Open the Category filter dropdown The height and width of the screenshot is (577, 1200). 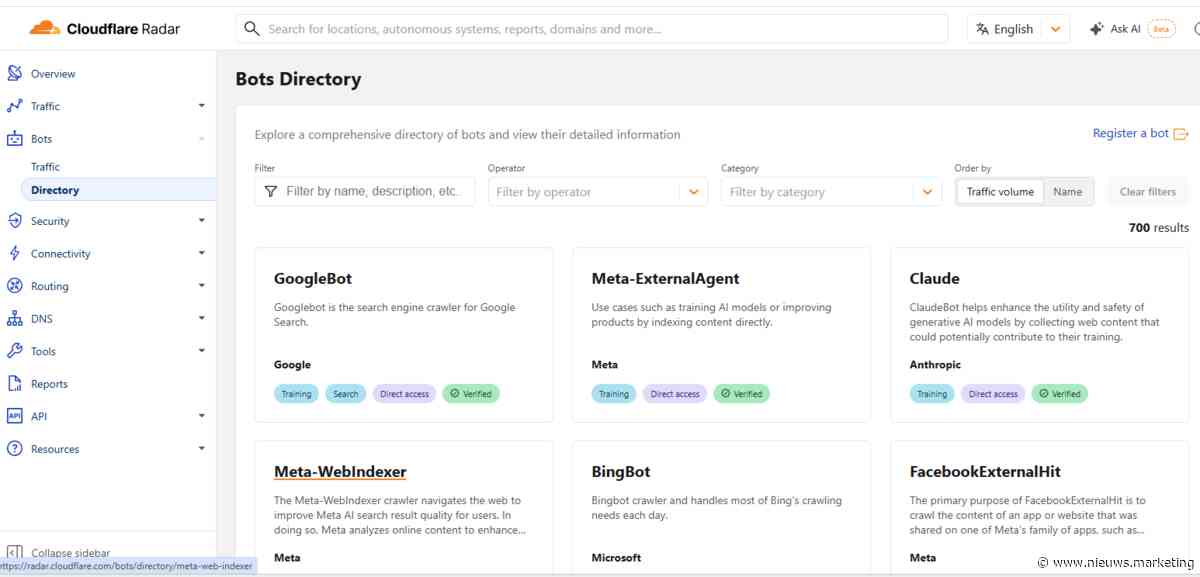point(927,192)
